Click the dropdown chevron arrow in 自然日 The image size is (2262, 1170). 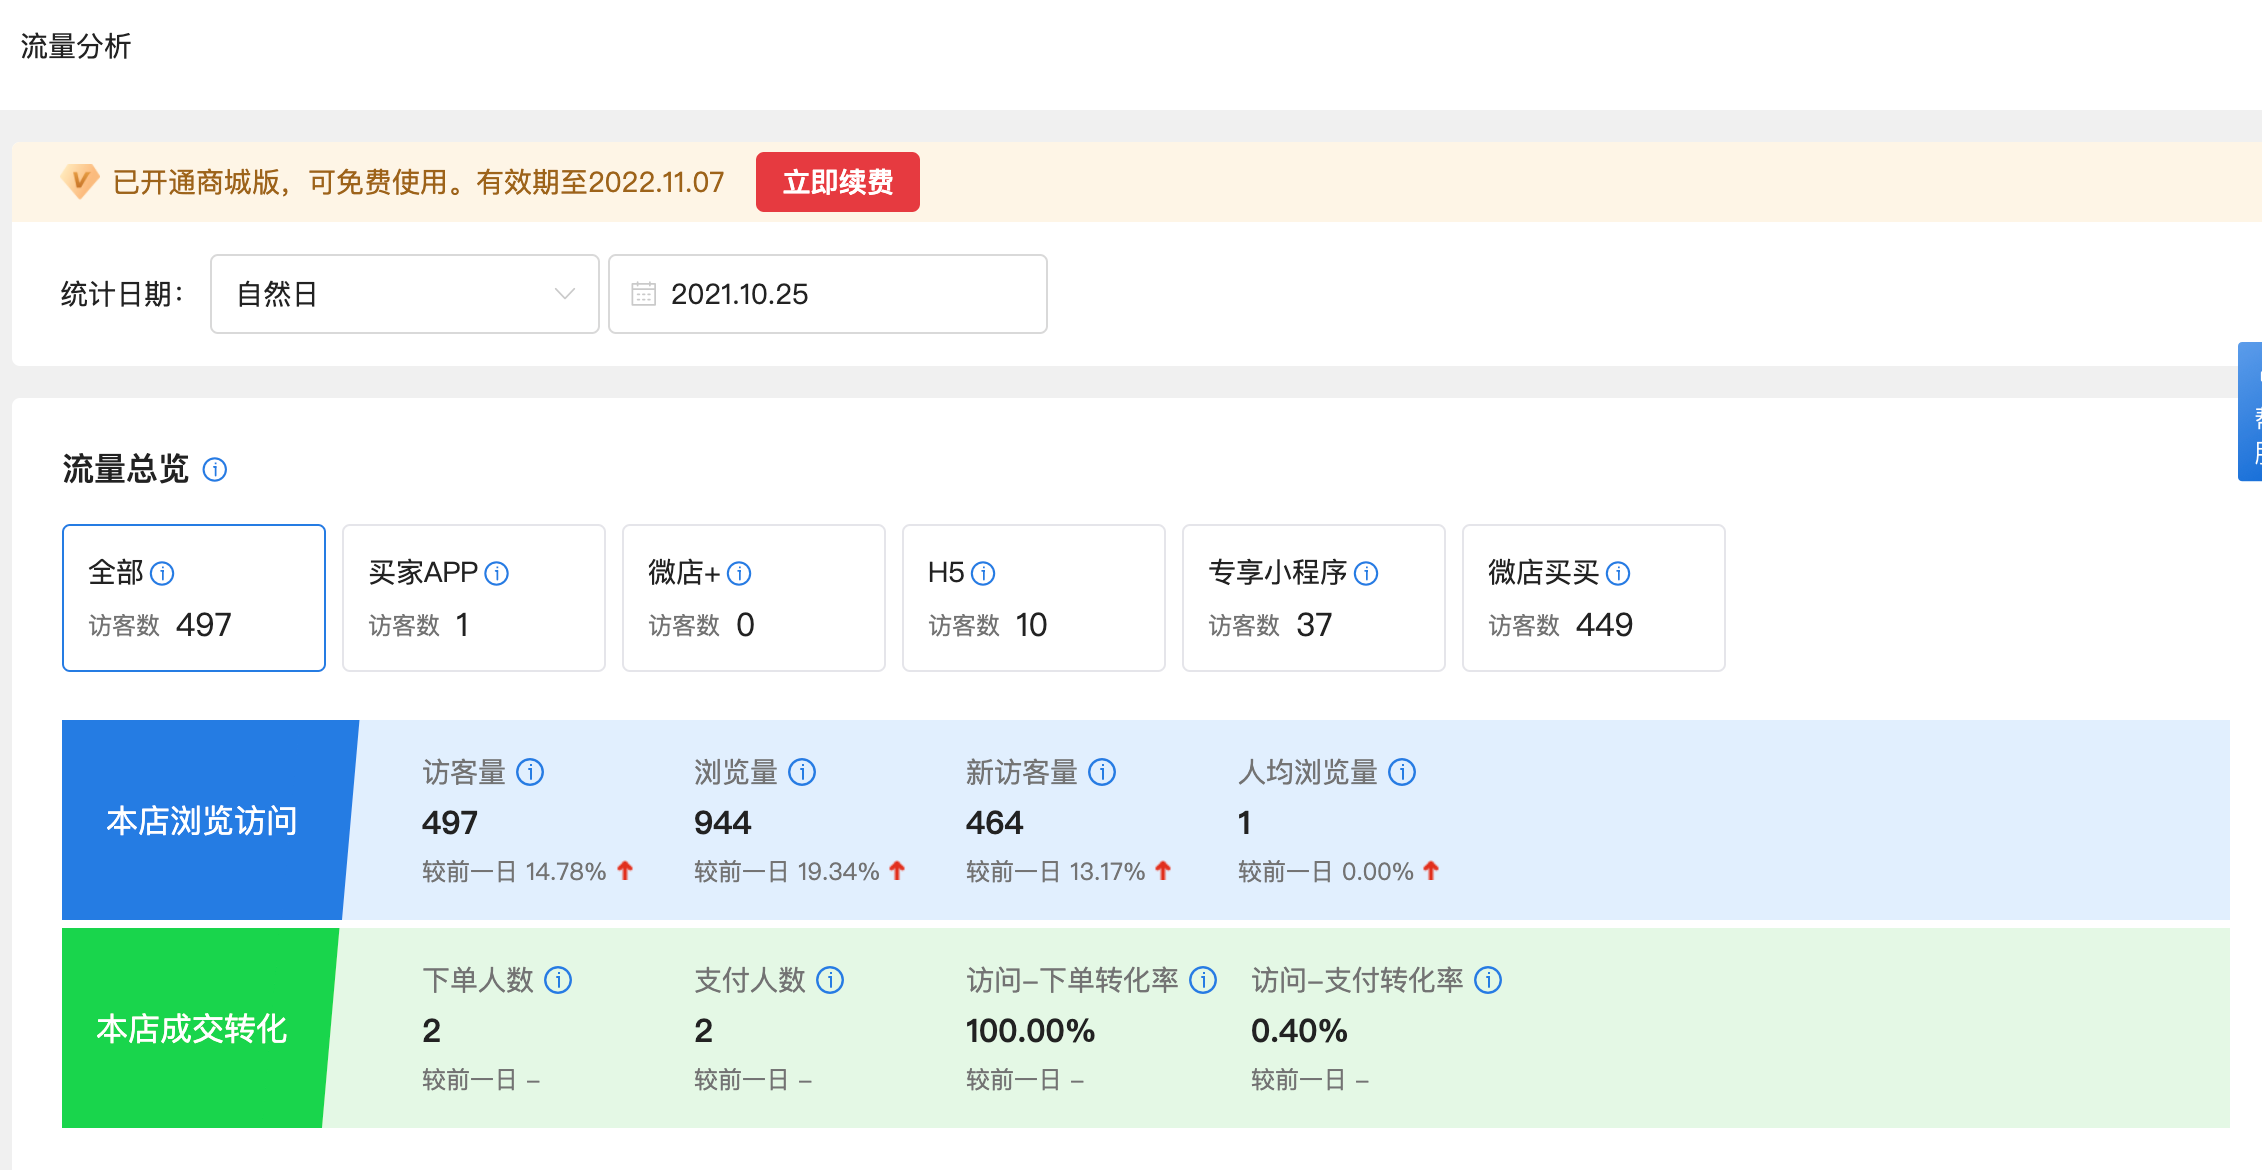(x=565, y=294)
